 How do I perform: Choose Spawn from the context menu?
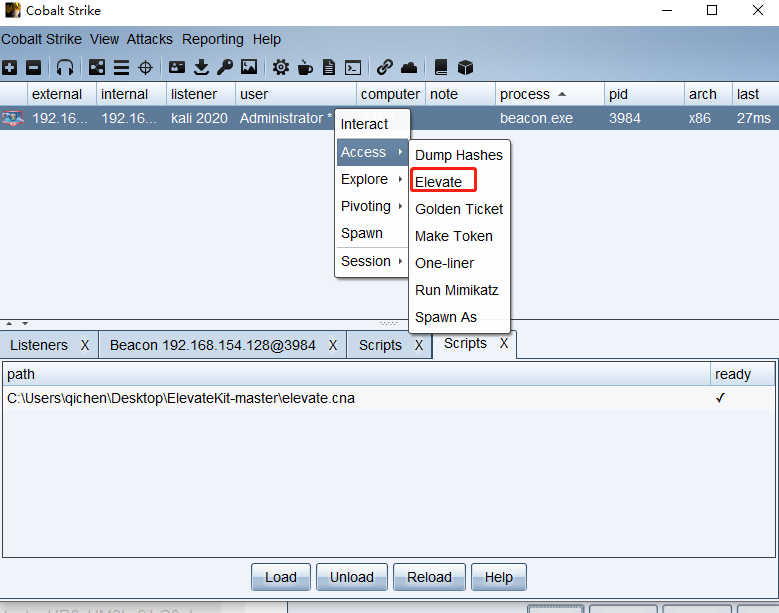pyautogui.click(x=372, y=233)
